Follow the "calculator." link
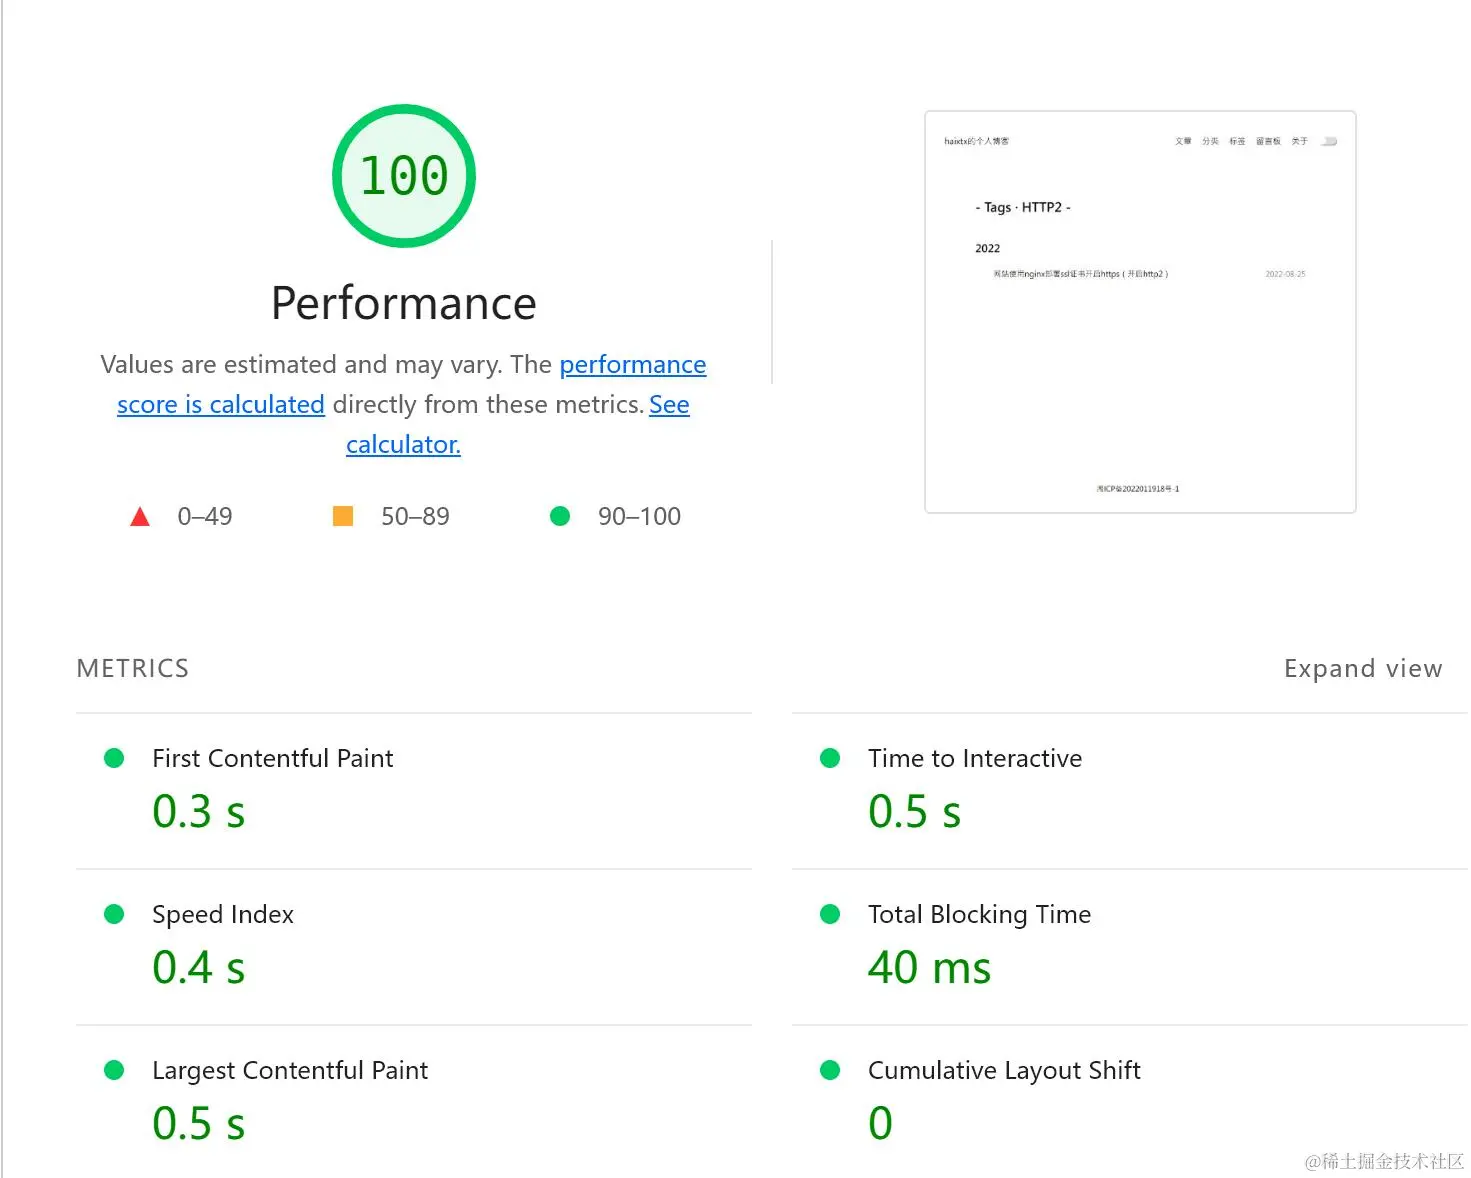Image resolution: width=1471 pixels, height=1178 pixels. tap(403, 444)
